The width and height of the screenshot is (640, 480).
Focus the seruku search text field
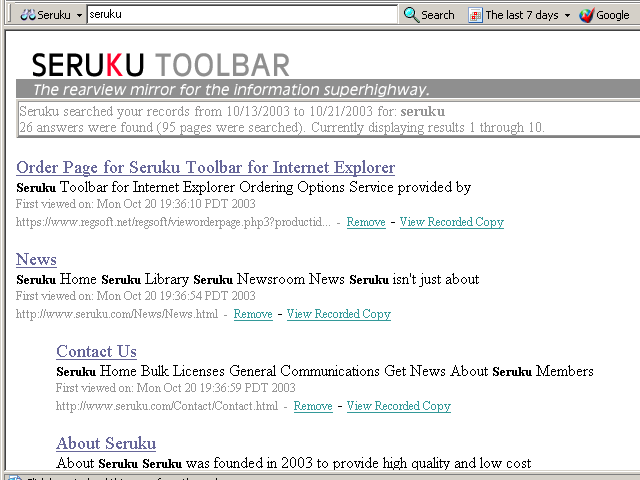[x=242, y=15]
